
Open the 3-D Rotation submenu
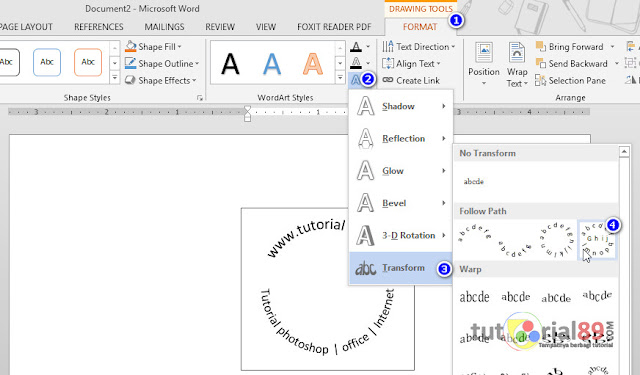coord(400,235)
